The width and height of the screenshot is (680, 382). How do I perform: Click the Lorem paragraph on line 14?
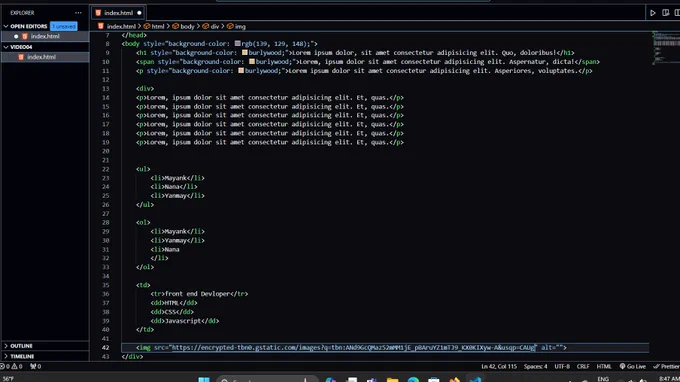[x=270, y=98]
